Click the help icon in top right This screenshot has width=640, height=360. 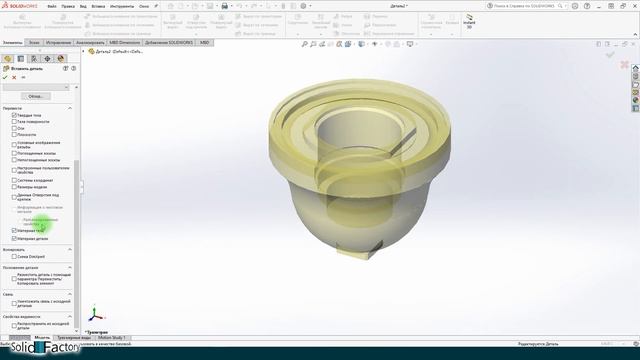(587, 6)
